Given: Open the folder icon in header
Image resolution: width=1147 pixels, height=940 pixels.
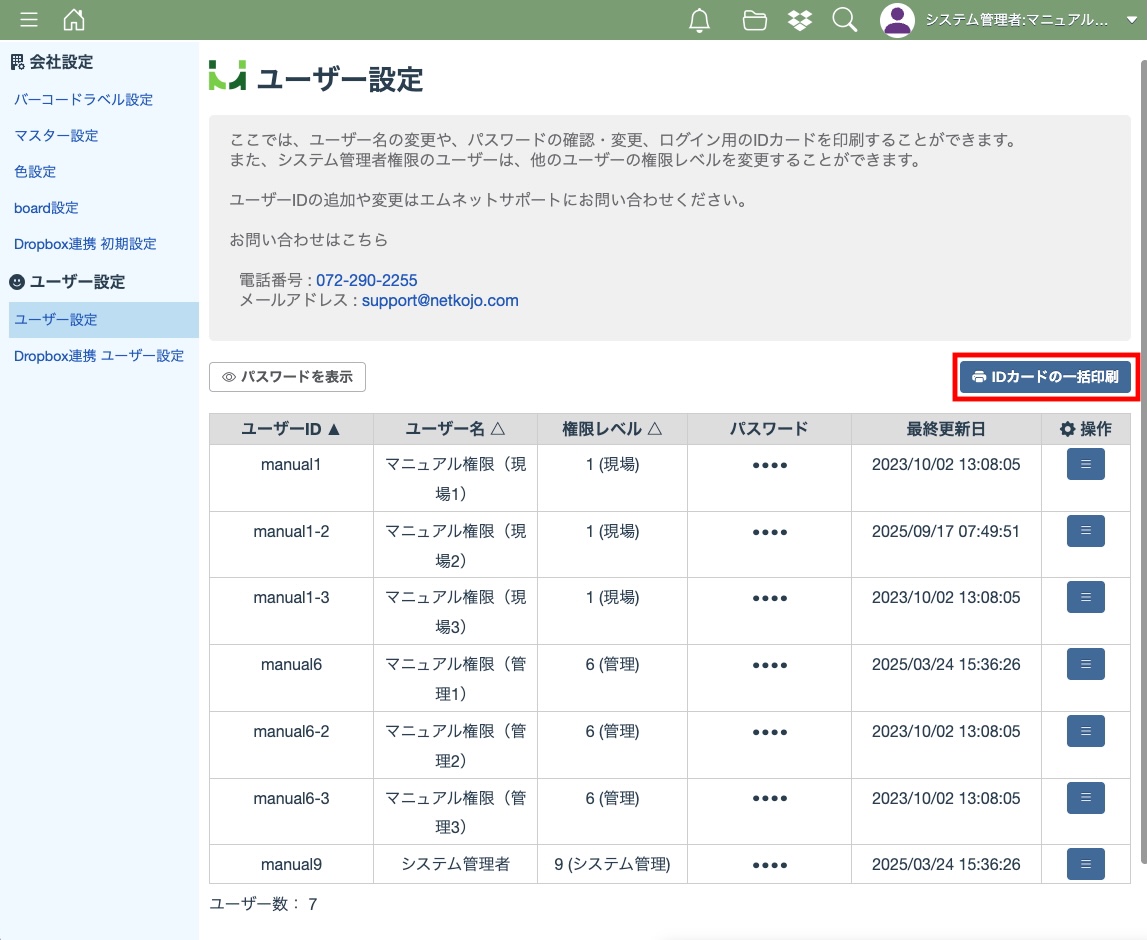Looking at the screenshot, I should (755, 20).
